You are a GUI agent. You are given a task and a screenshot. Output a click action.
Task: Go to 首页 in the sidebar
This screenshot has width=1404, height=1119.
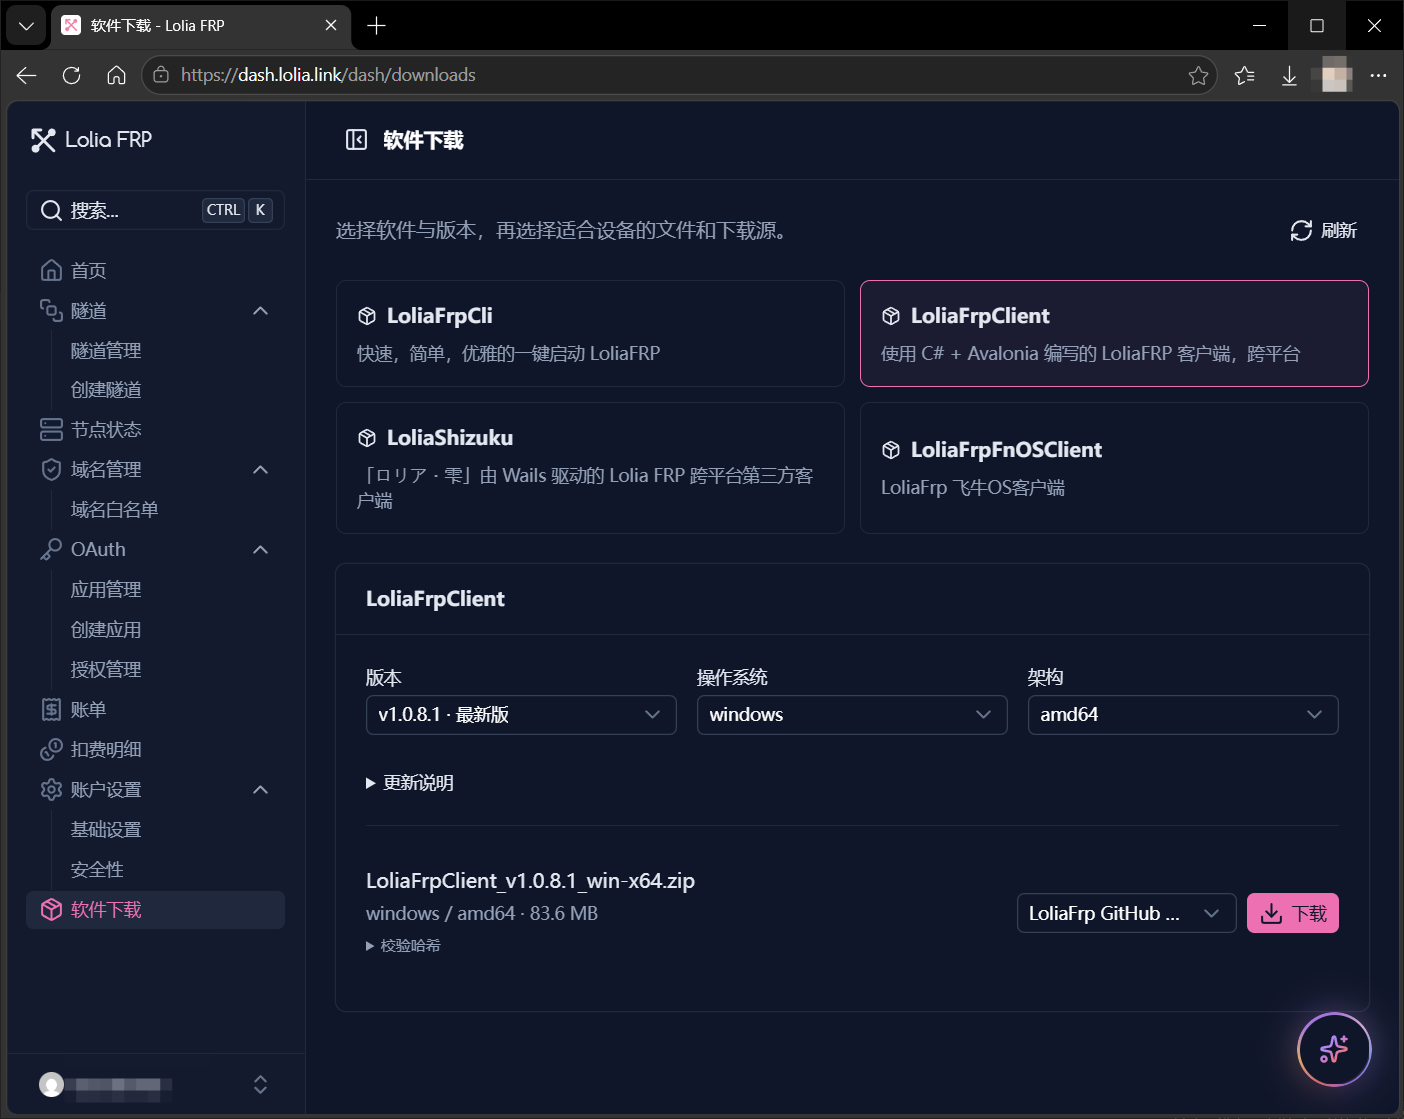click(x=156, y=271)
